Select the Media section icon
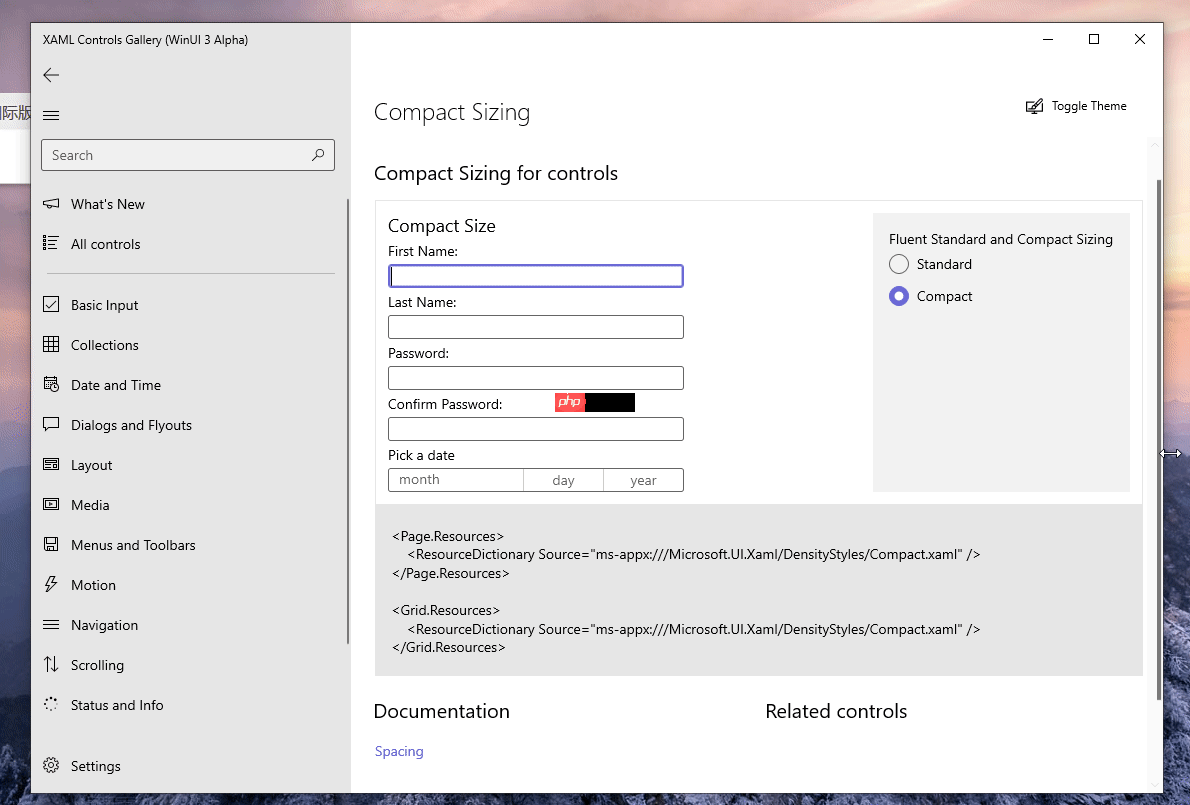The height and width of the screenshot is (805, 1190). pos(51,504)
